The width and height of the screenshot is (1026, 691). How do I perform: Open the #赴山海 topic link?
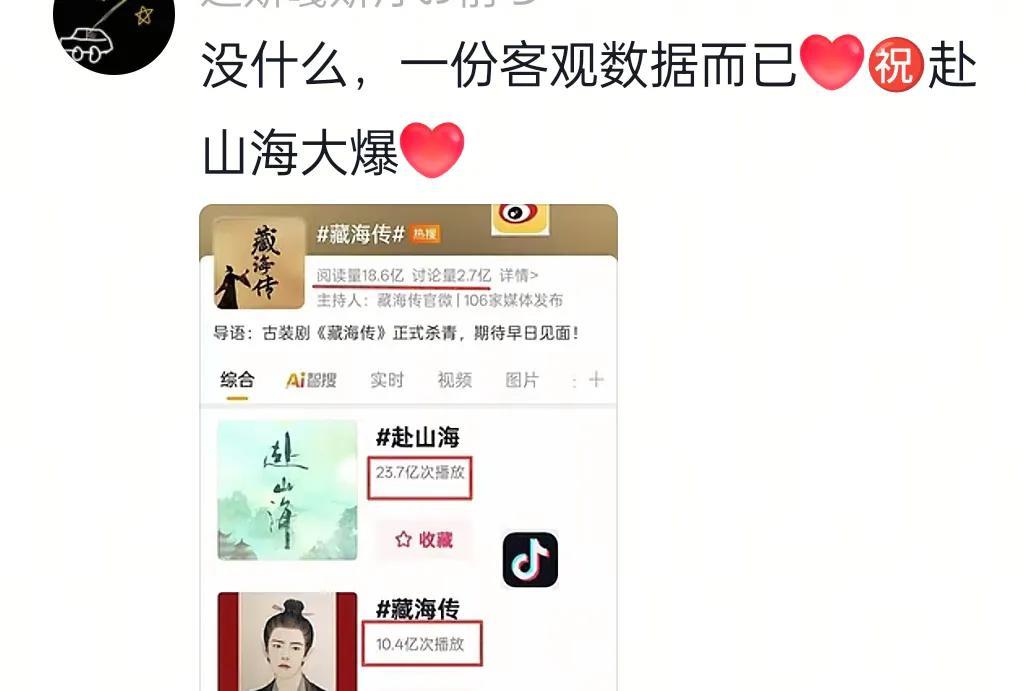click(x=418, y=437)
